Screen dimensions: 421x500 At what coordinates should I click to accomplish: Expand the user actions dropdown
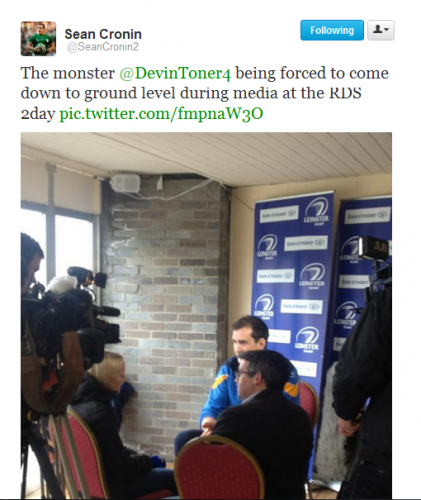(381, 30)
